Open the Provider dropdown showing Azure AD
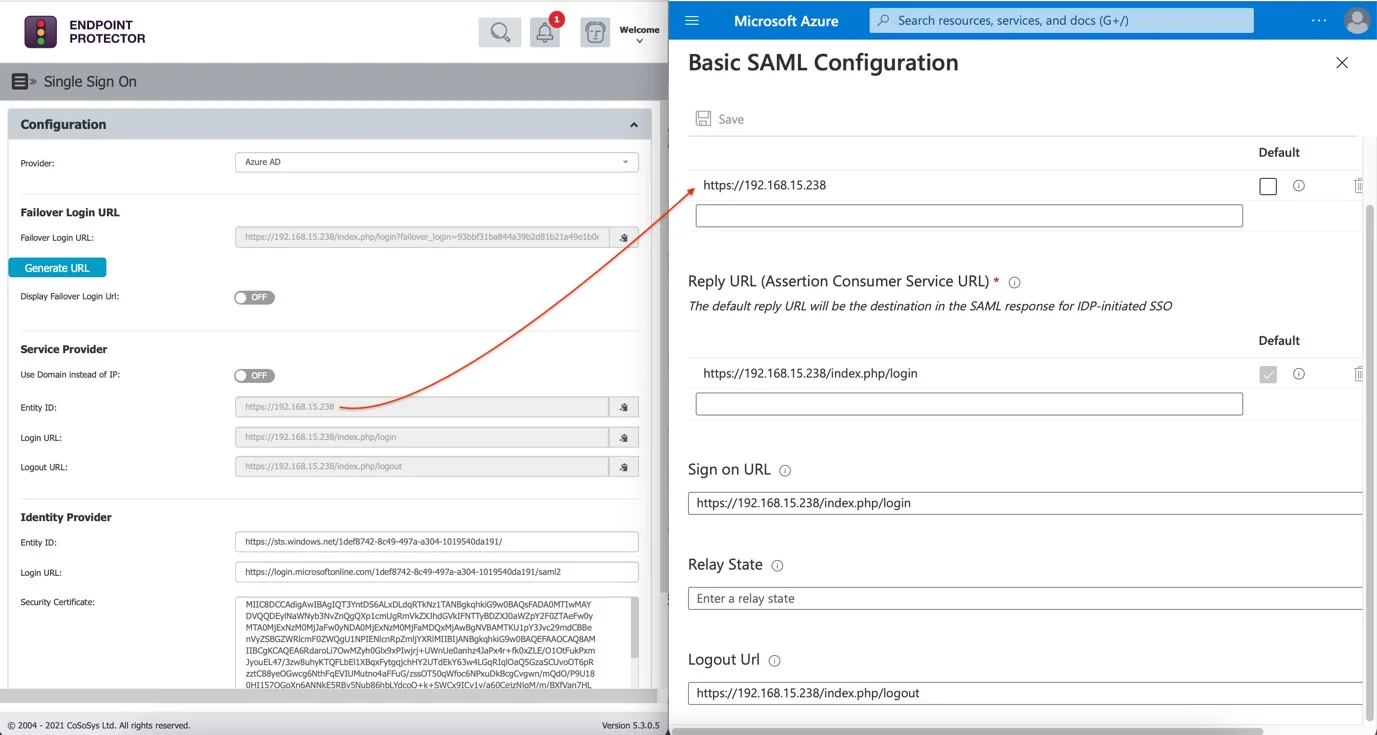The height and width of the screenshot is (735, 1377). pyautogui.click(x=436, y=162)
